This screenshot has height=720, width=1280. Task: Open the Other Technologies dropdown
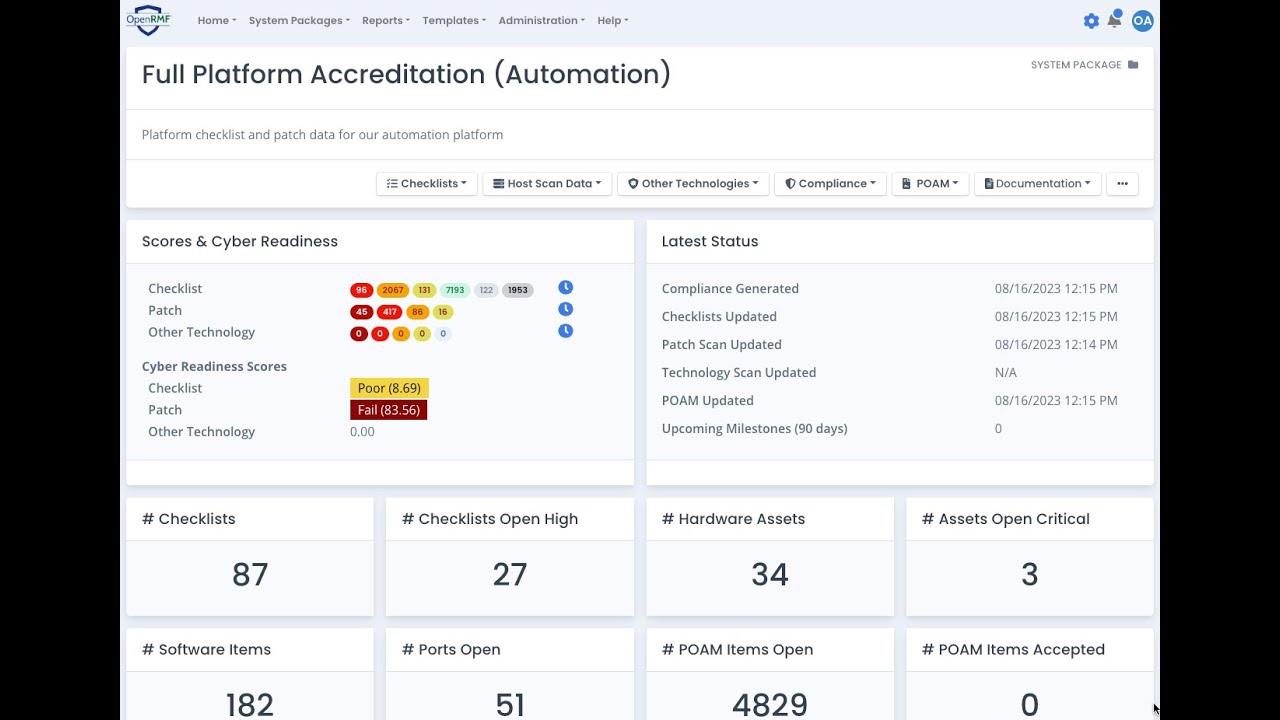coord(693,184)
